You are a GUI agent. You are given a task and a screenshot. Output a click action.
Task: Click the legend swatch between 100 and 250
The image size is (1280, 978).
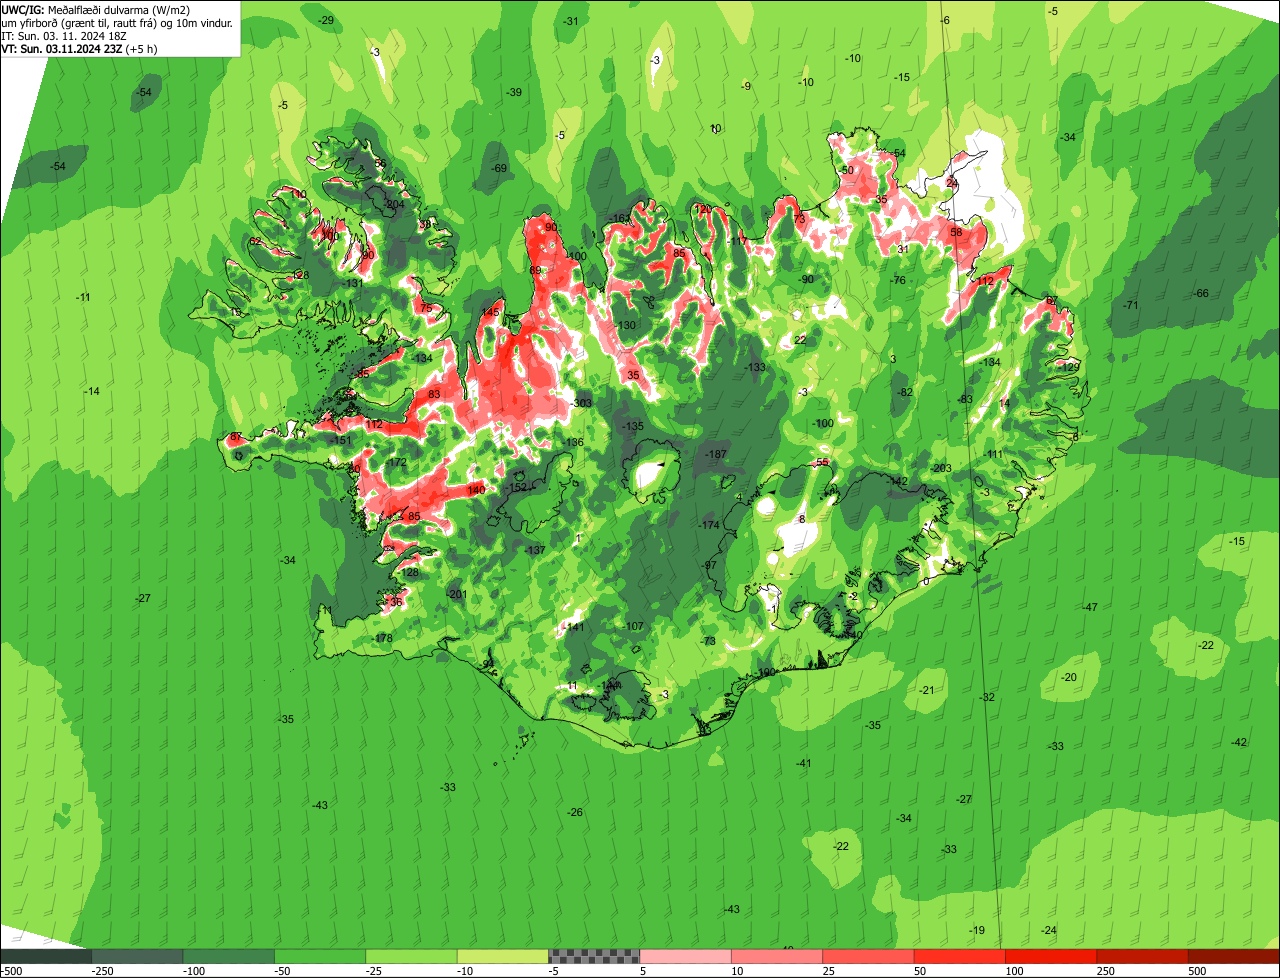click(1052, 956)
